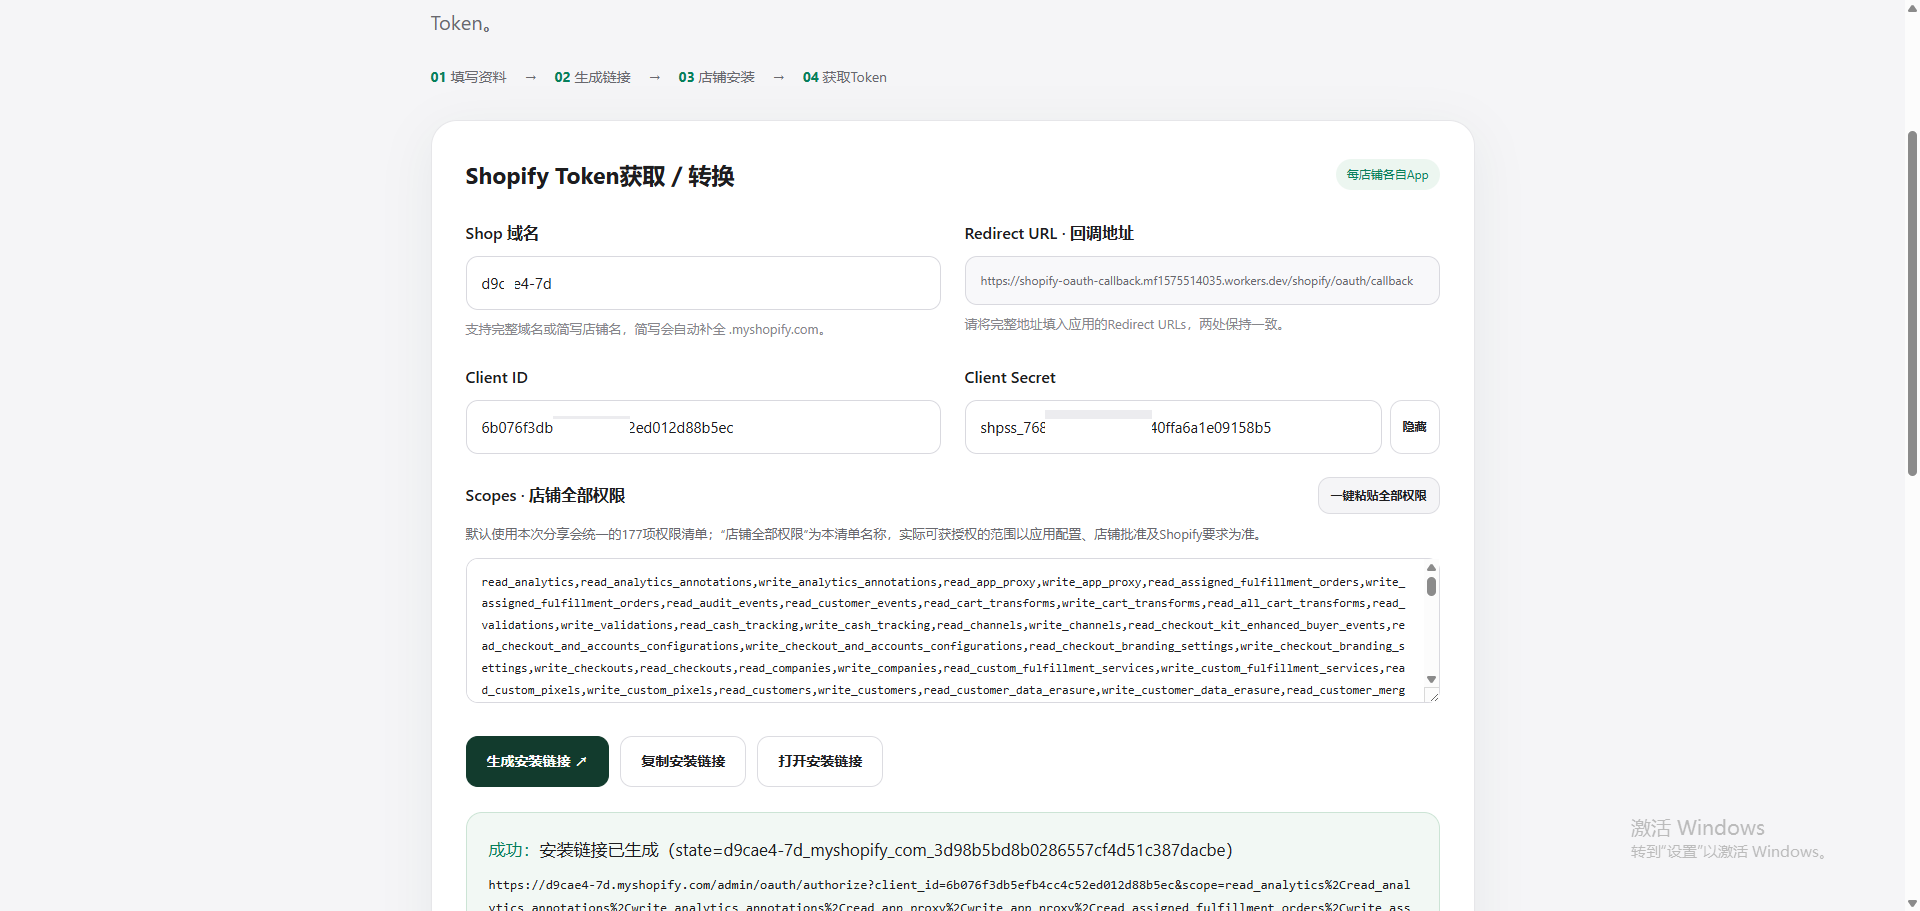The width and height of the screenshot is (1920, 911).
Task: Click the hint text mentioning .myshopify.com
Action: tap(648, 329)
